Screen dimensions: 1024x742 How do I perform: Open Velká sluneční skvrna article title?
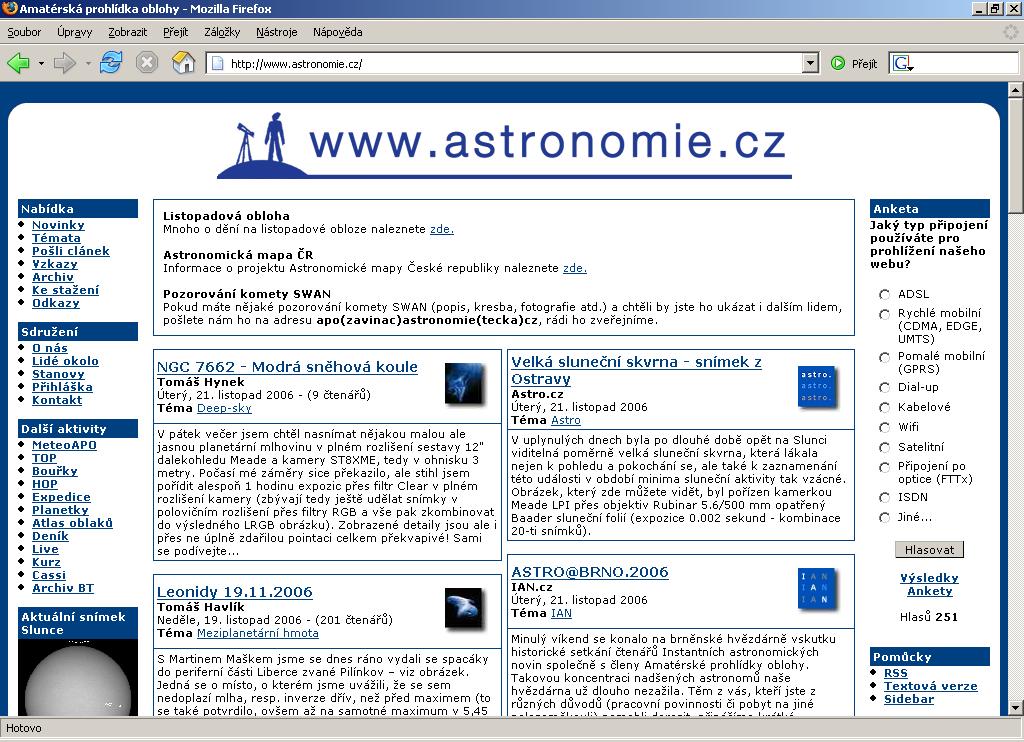pyautogui.click(x=636, y=370)
